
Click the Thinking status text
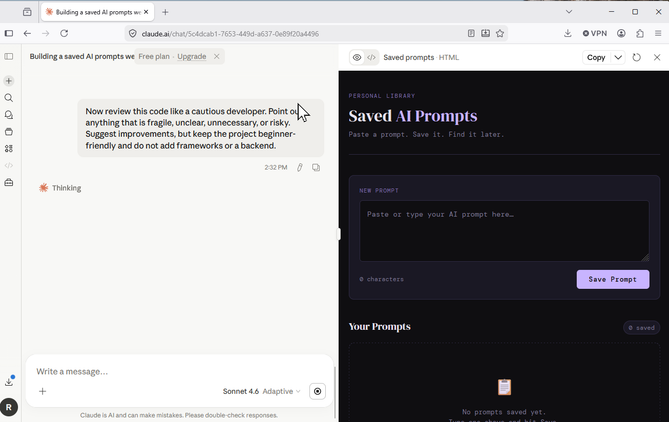click(x=67, y=188)
